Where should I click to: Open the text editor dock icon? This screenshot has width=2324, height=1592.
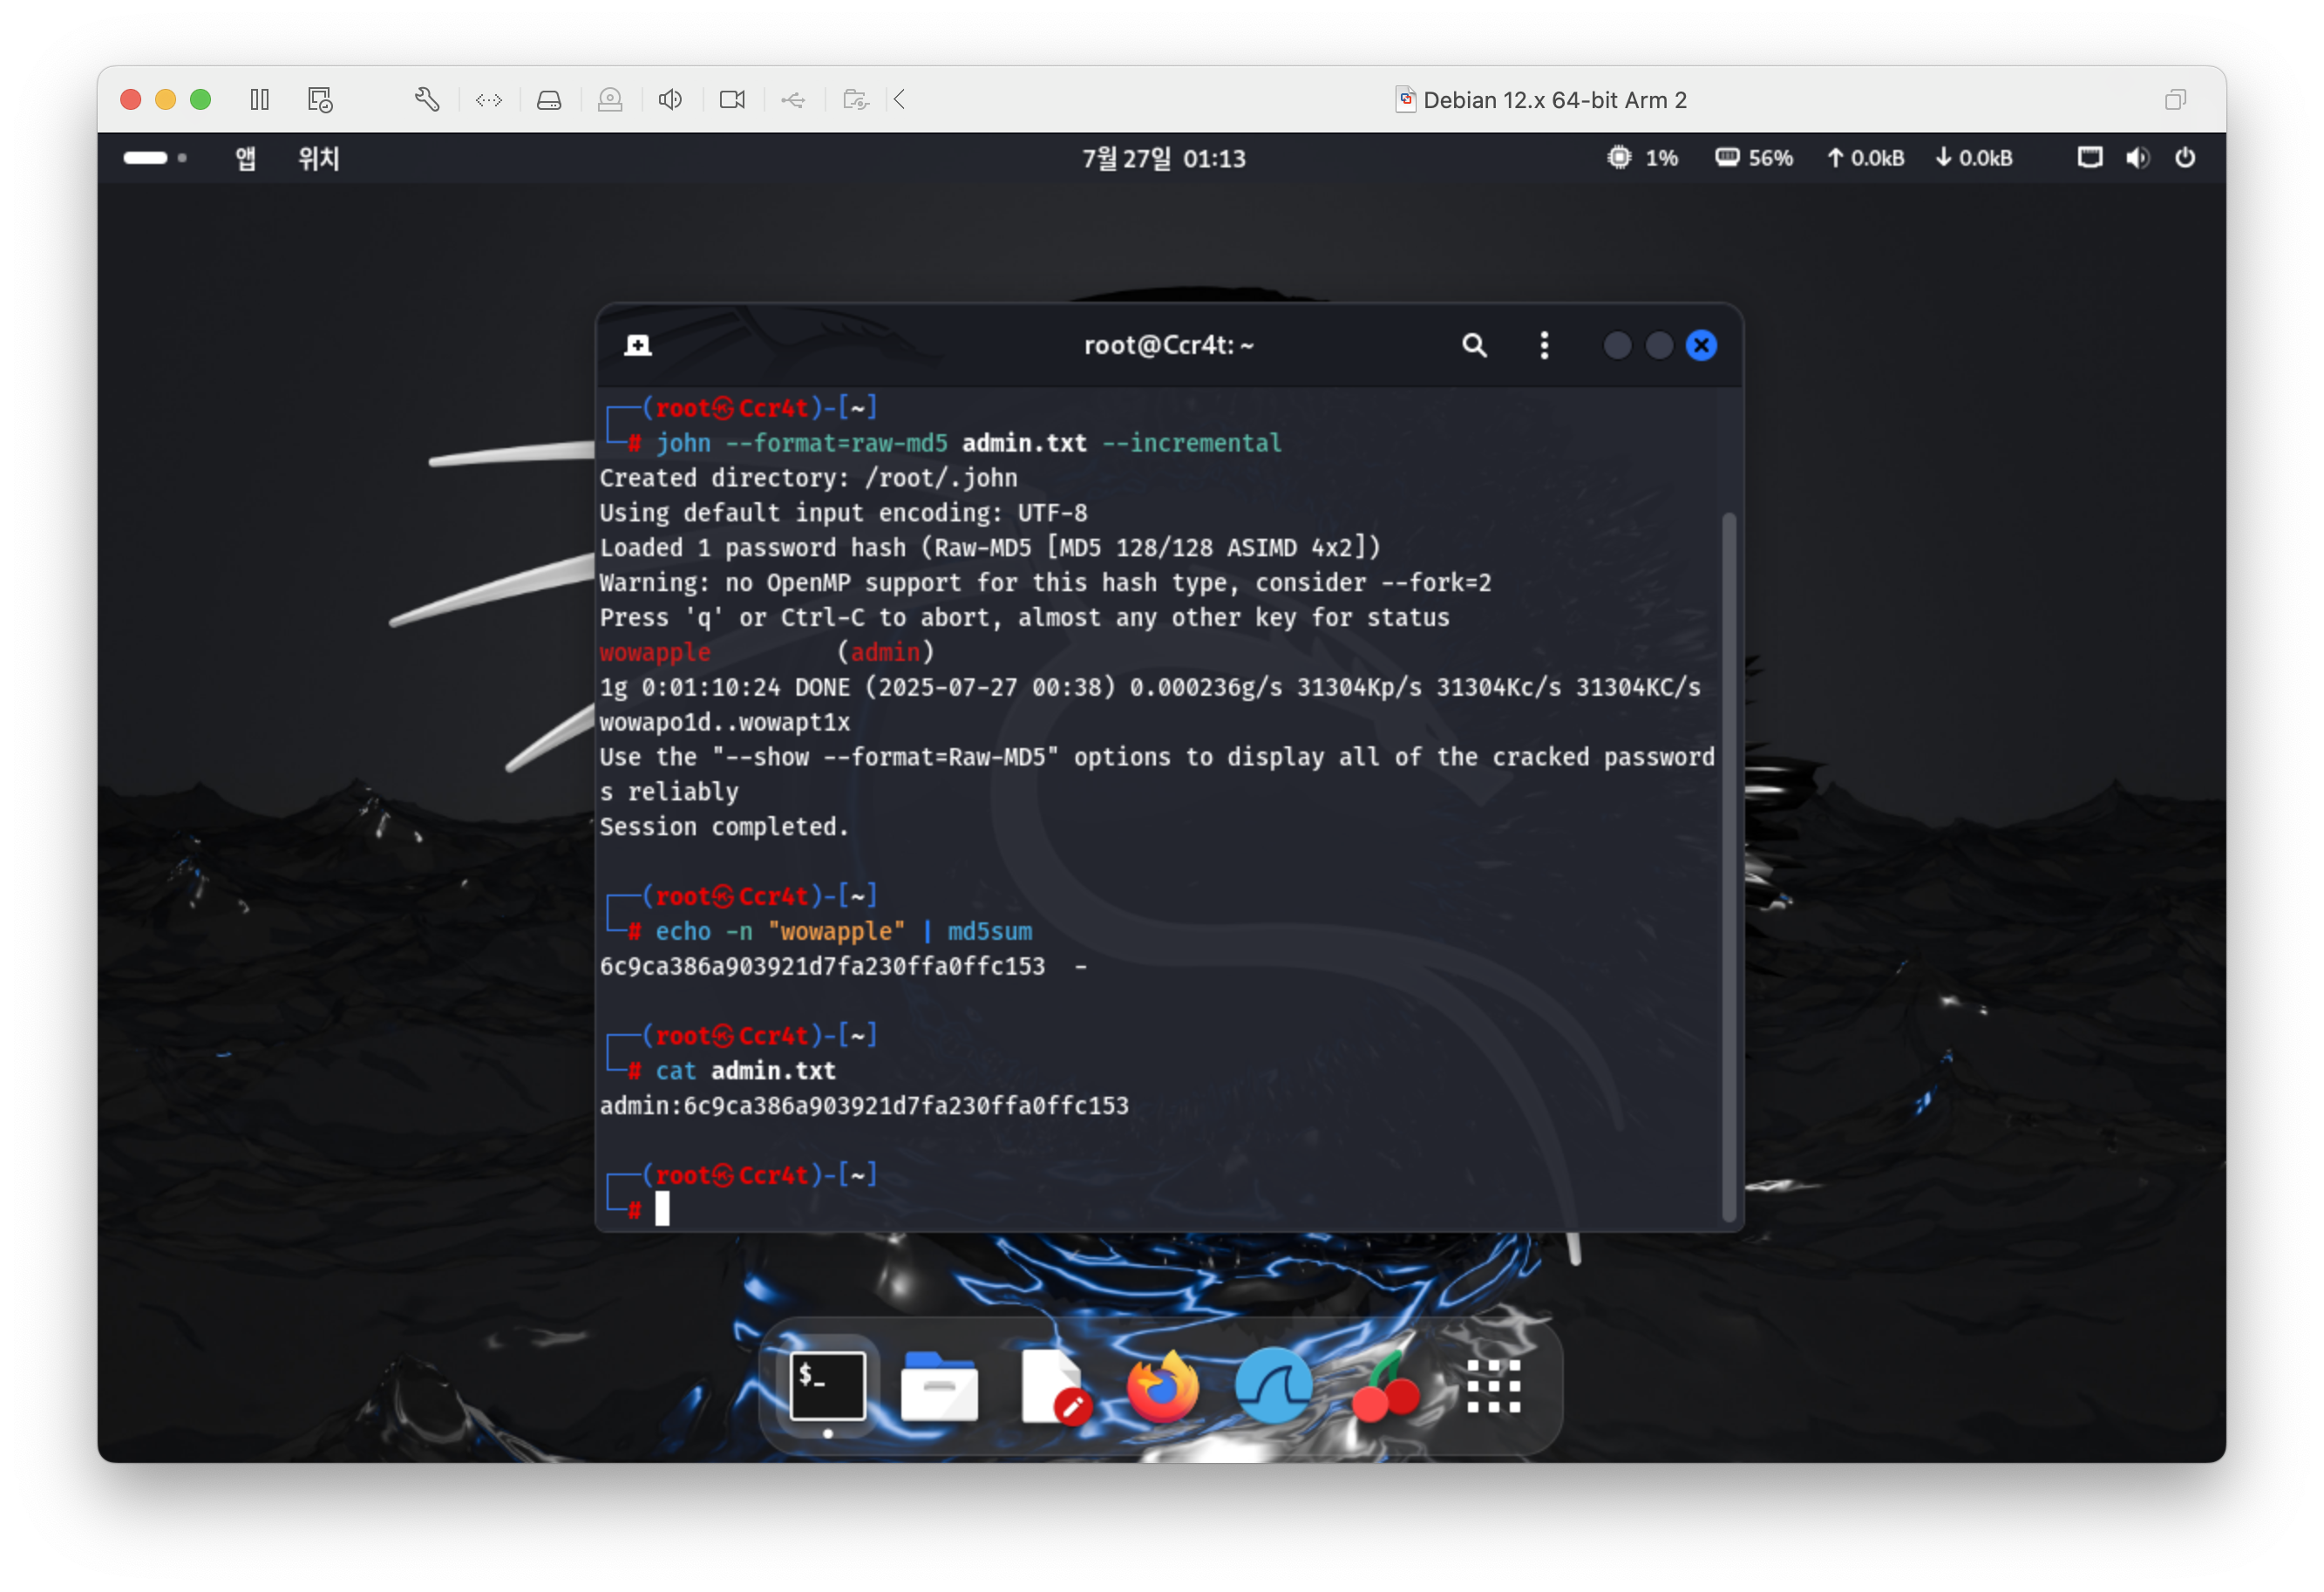tap(1053, 1387)
